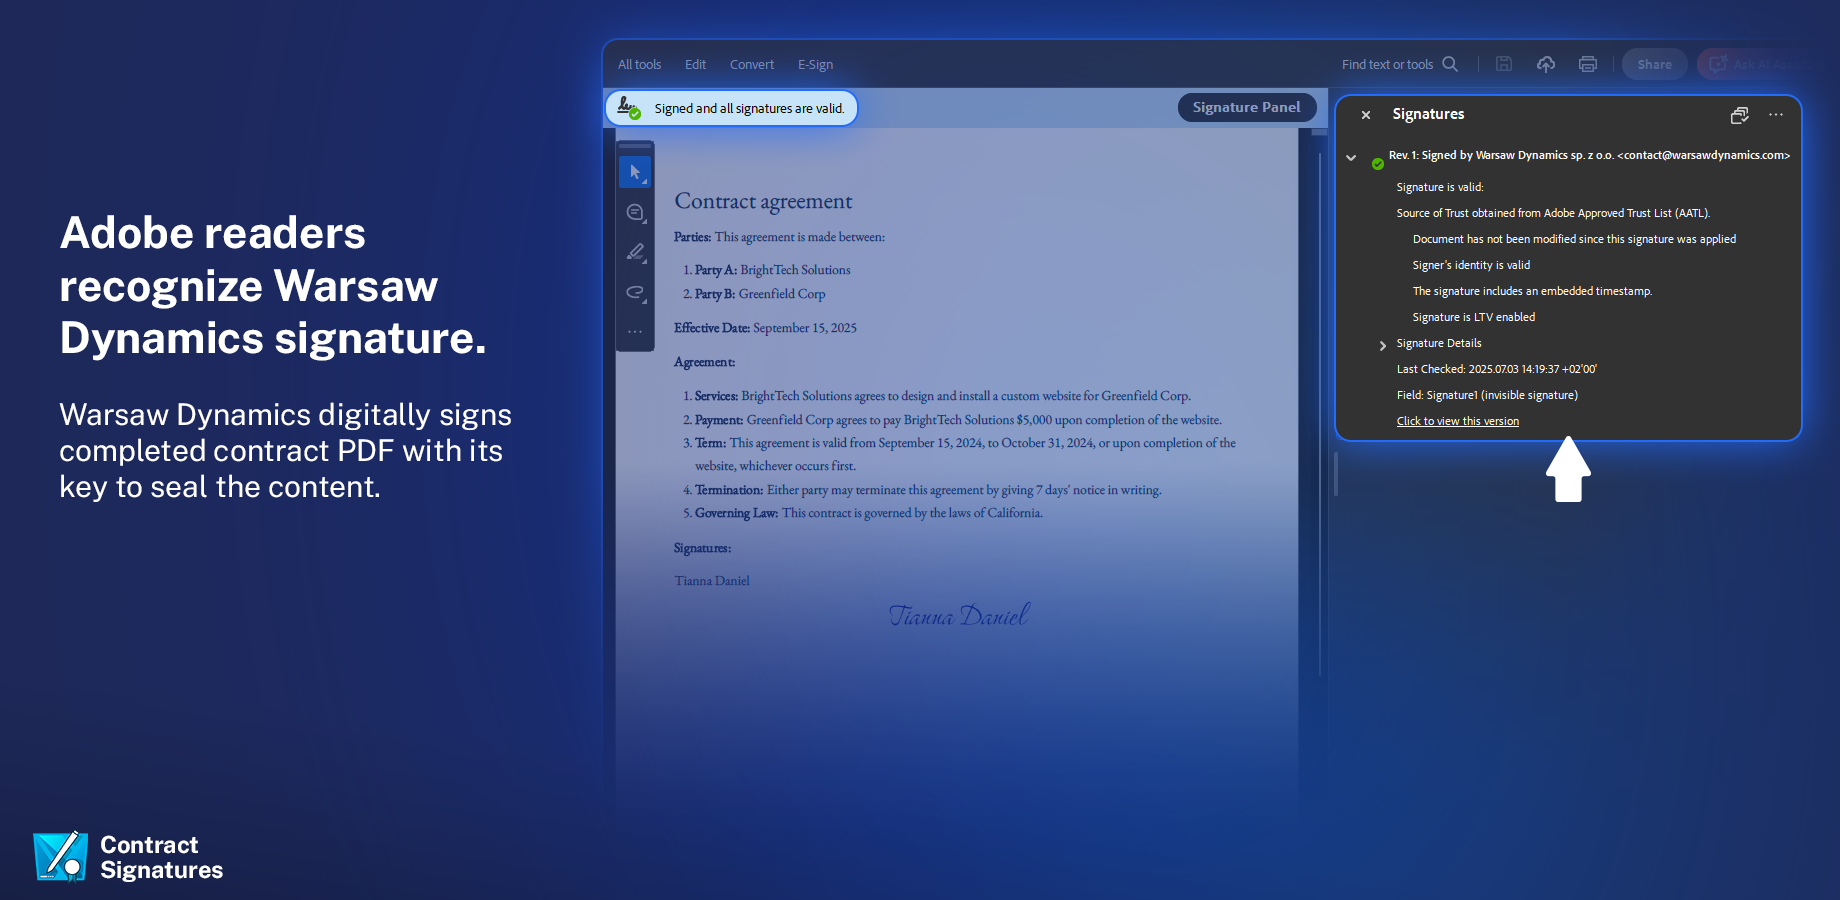Image resolution: width=1840 pixels, height=900 pixels.
Task: Click 'Signed and all signatures are valid.' message
Action: point(749,108)
